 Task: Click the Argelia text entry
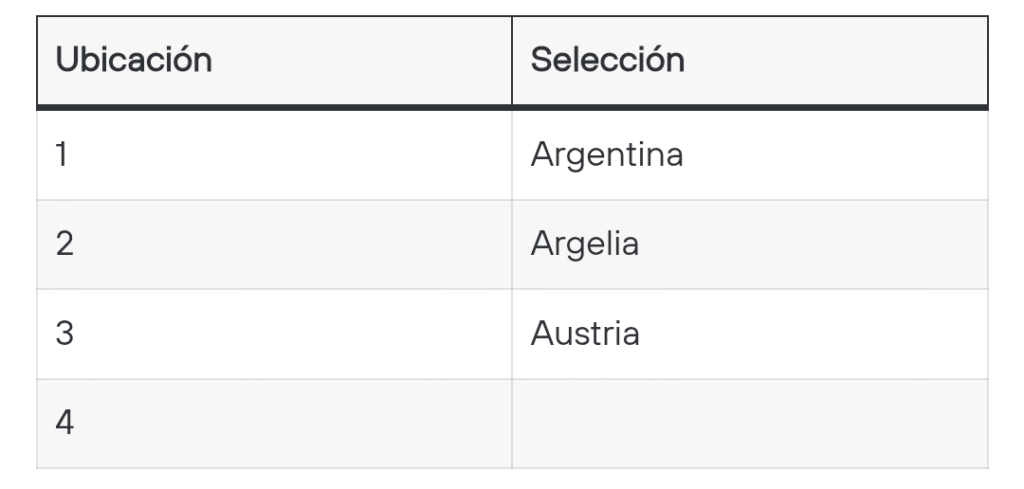pyautogui.click(x=584, y=246)
